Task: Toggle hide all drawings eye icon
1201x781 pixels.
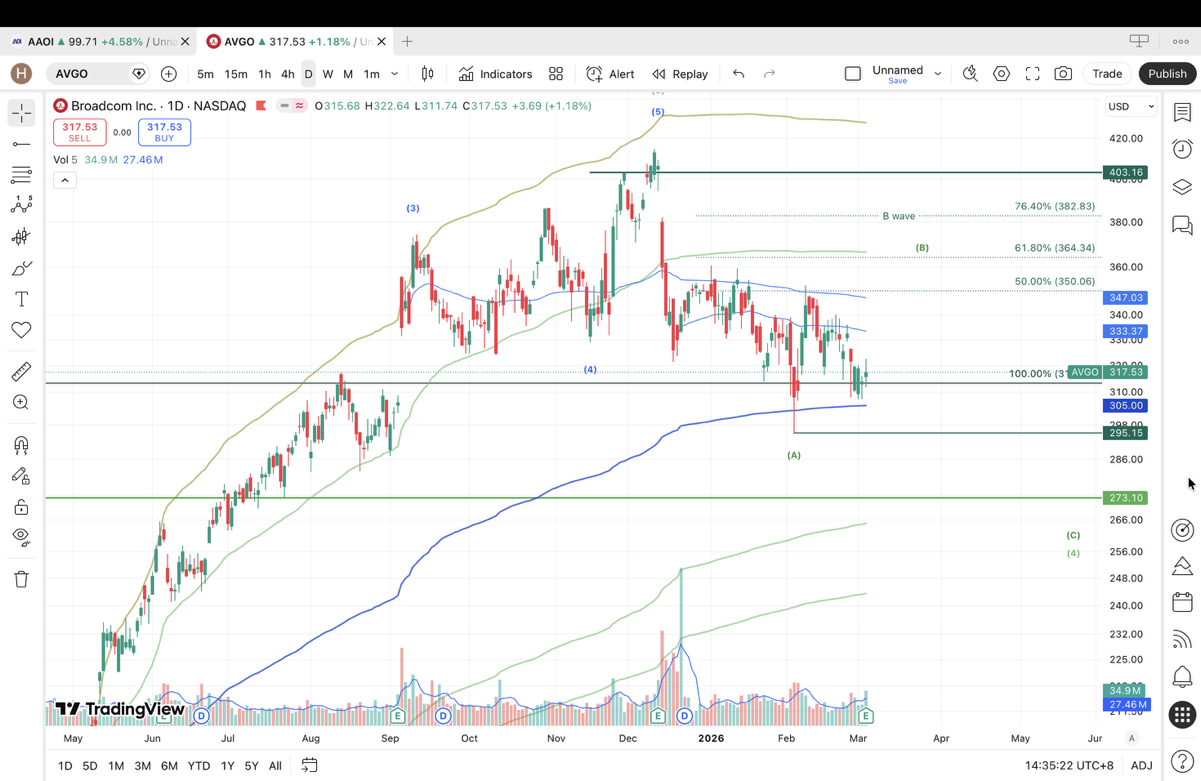Action: [x=21, y=536]
